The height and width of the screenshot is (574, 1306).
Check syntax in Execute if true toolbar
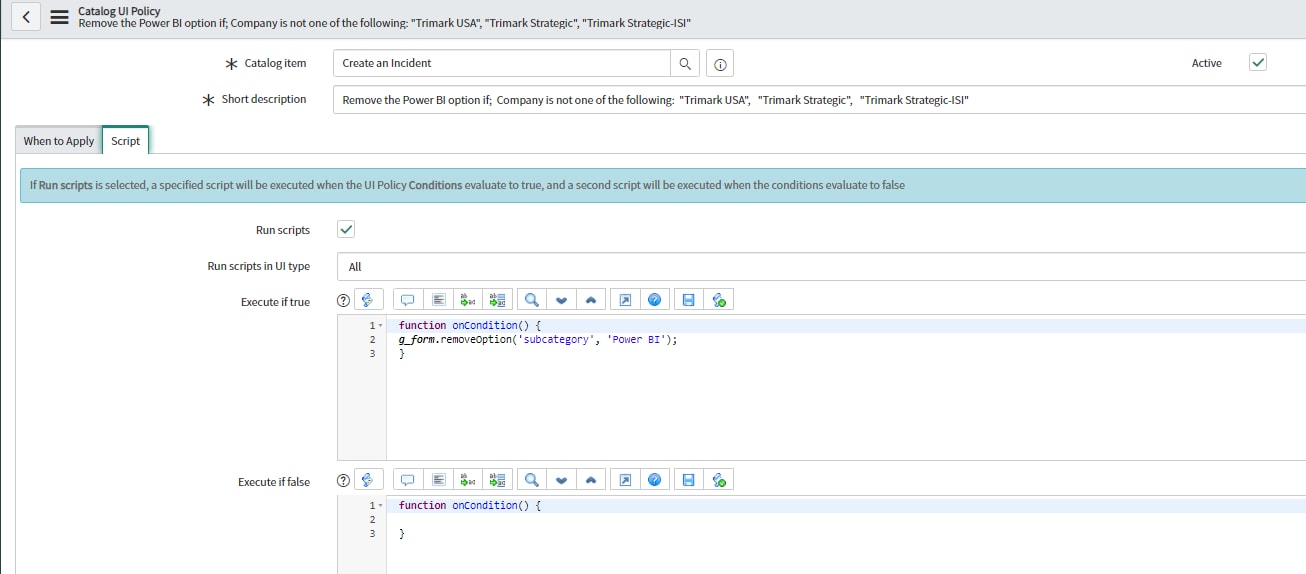click(719, 300)
